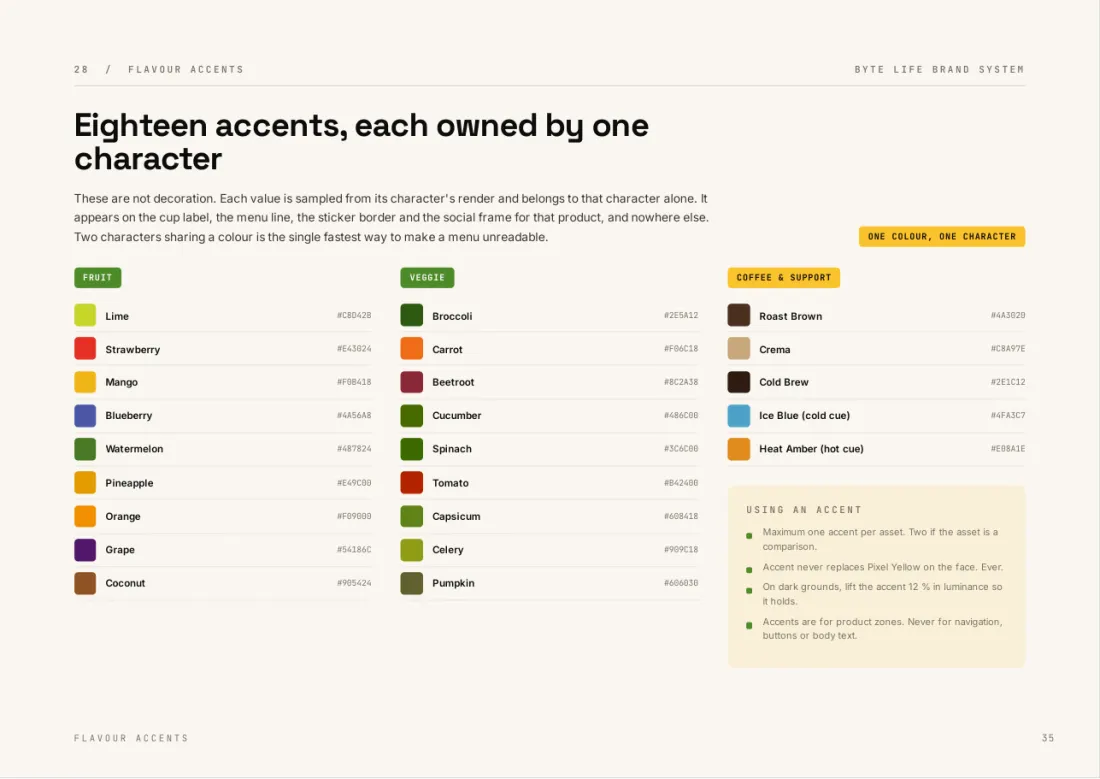This screenshot has width=1100, height=779.
Task: Click the 'Orange' name label
Action: tap(123, 516)
